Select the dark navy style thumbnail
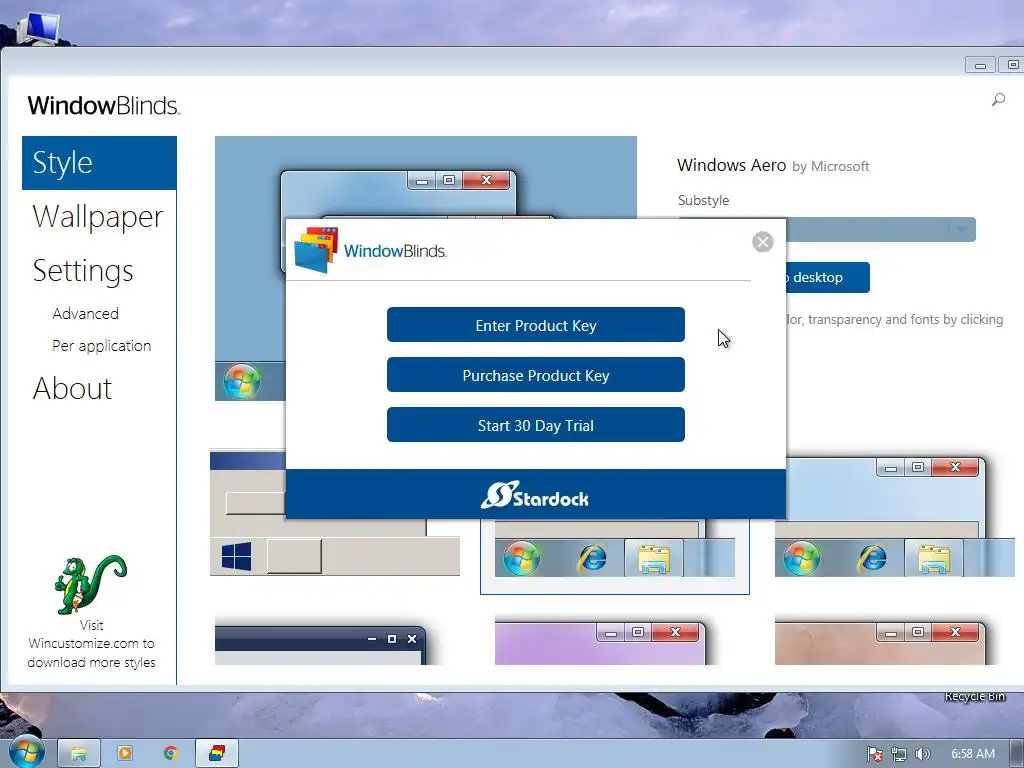1024x768 pixels. point(321,645)
